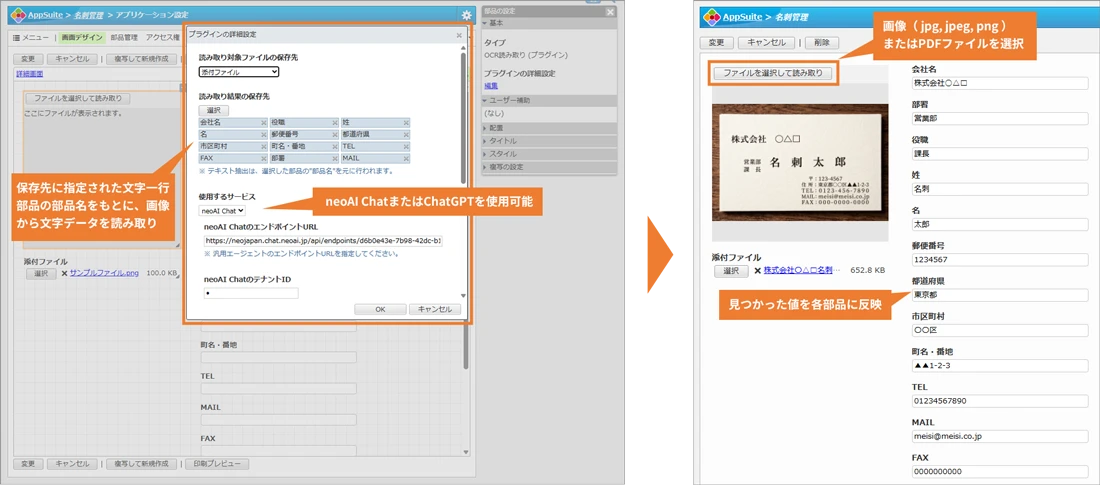Open the 使用するサービス dropdown showing neoAI Chat

tap(222, 210)
